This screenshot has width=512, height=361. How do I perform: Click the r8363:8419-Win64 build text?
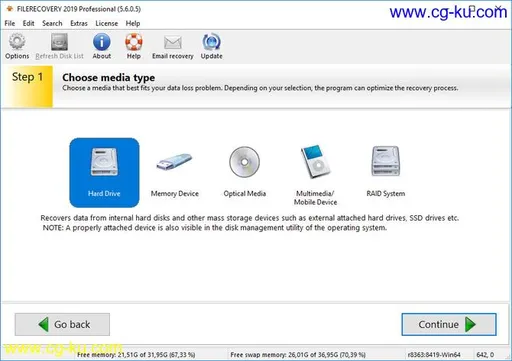click(434, 355)
